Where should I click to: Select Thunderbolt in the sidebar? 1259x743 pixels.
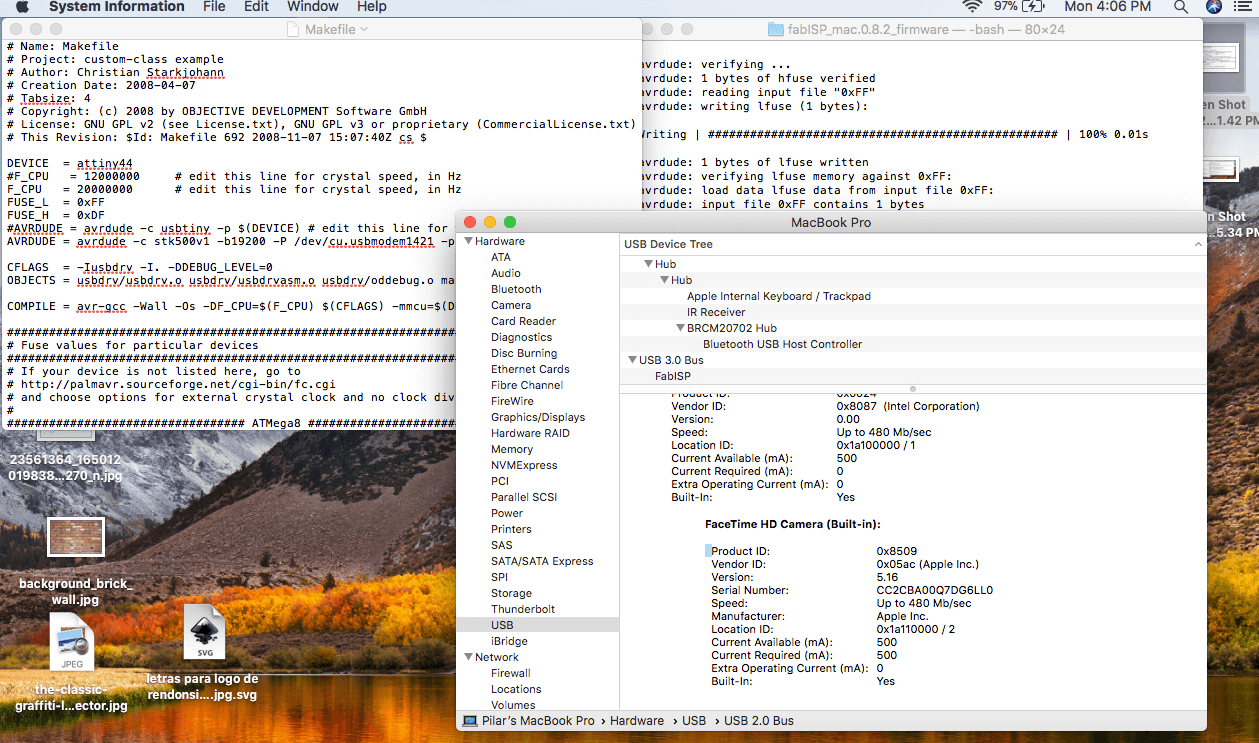pos(523,609)
